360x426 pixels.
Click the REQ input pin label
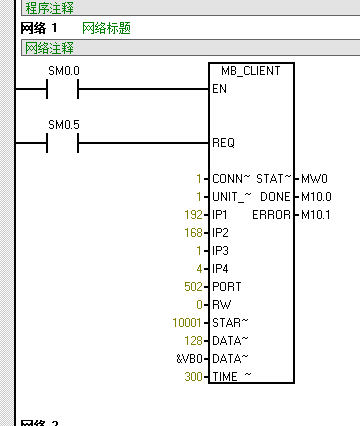point(223,143)
